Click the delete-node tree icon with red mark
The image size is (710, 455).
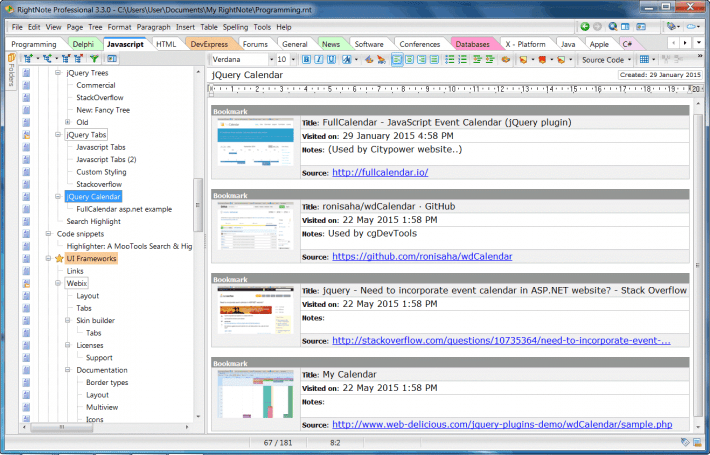[x=79, y=58]
